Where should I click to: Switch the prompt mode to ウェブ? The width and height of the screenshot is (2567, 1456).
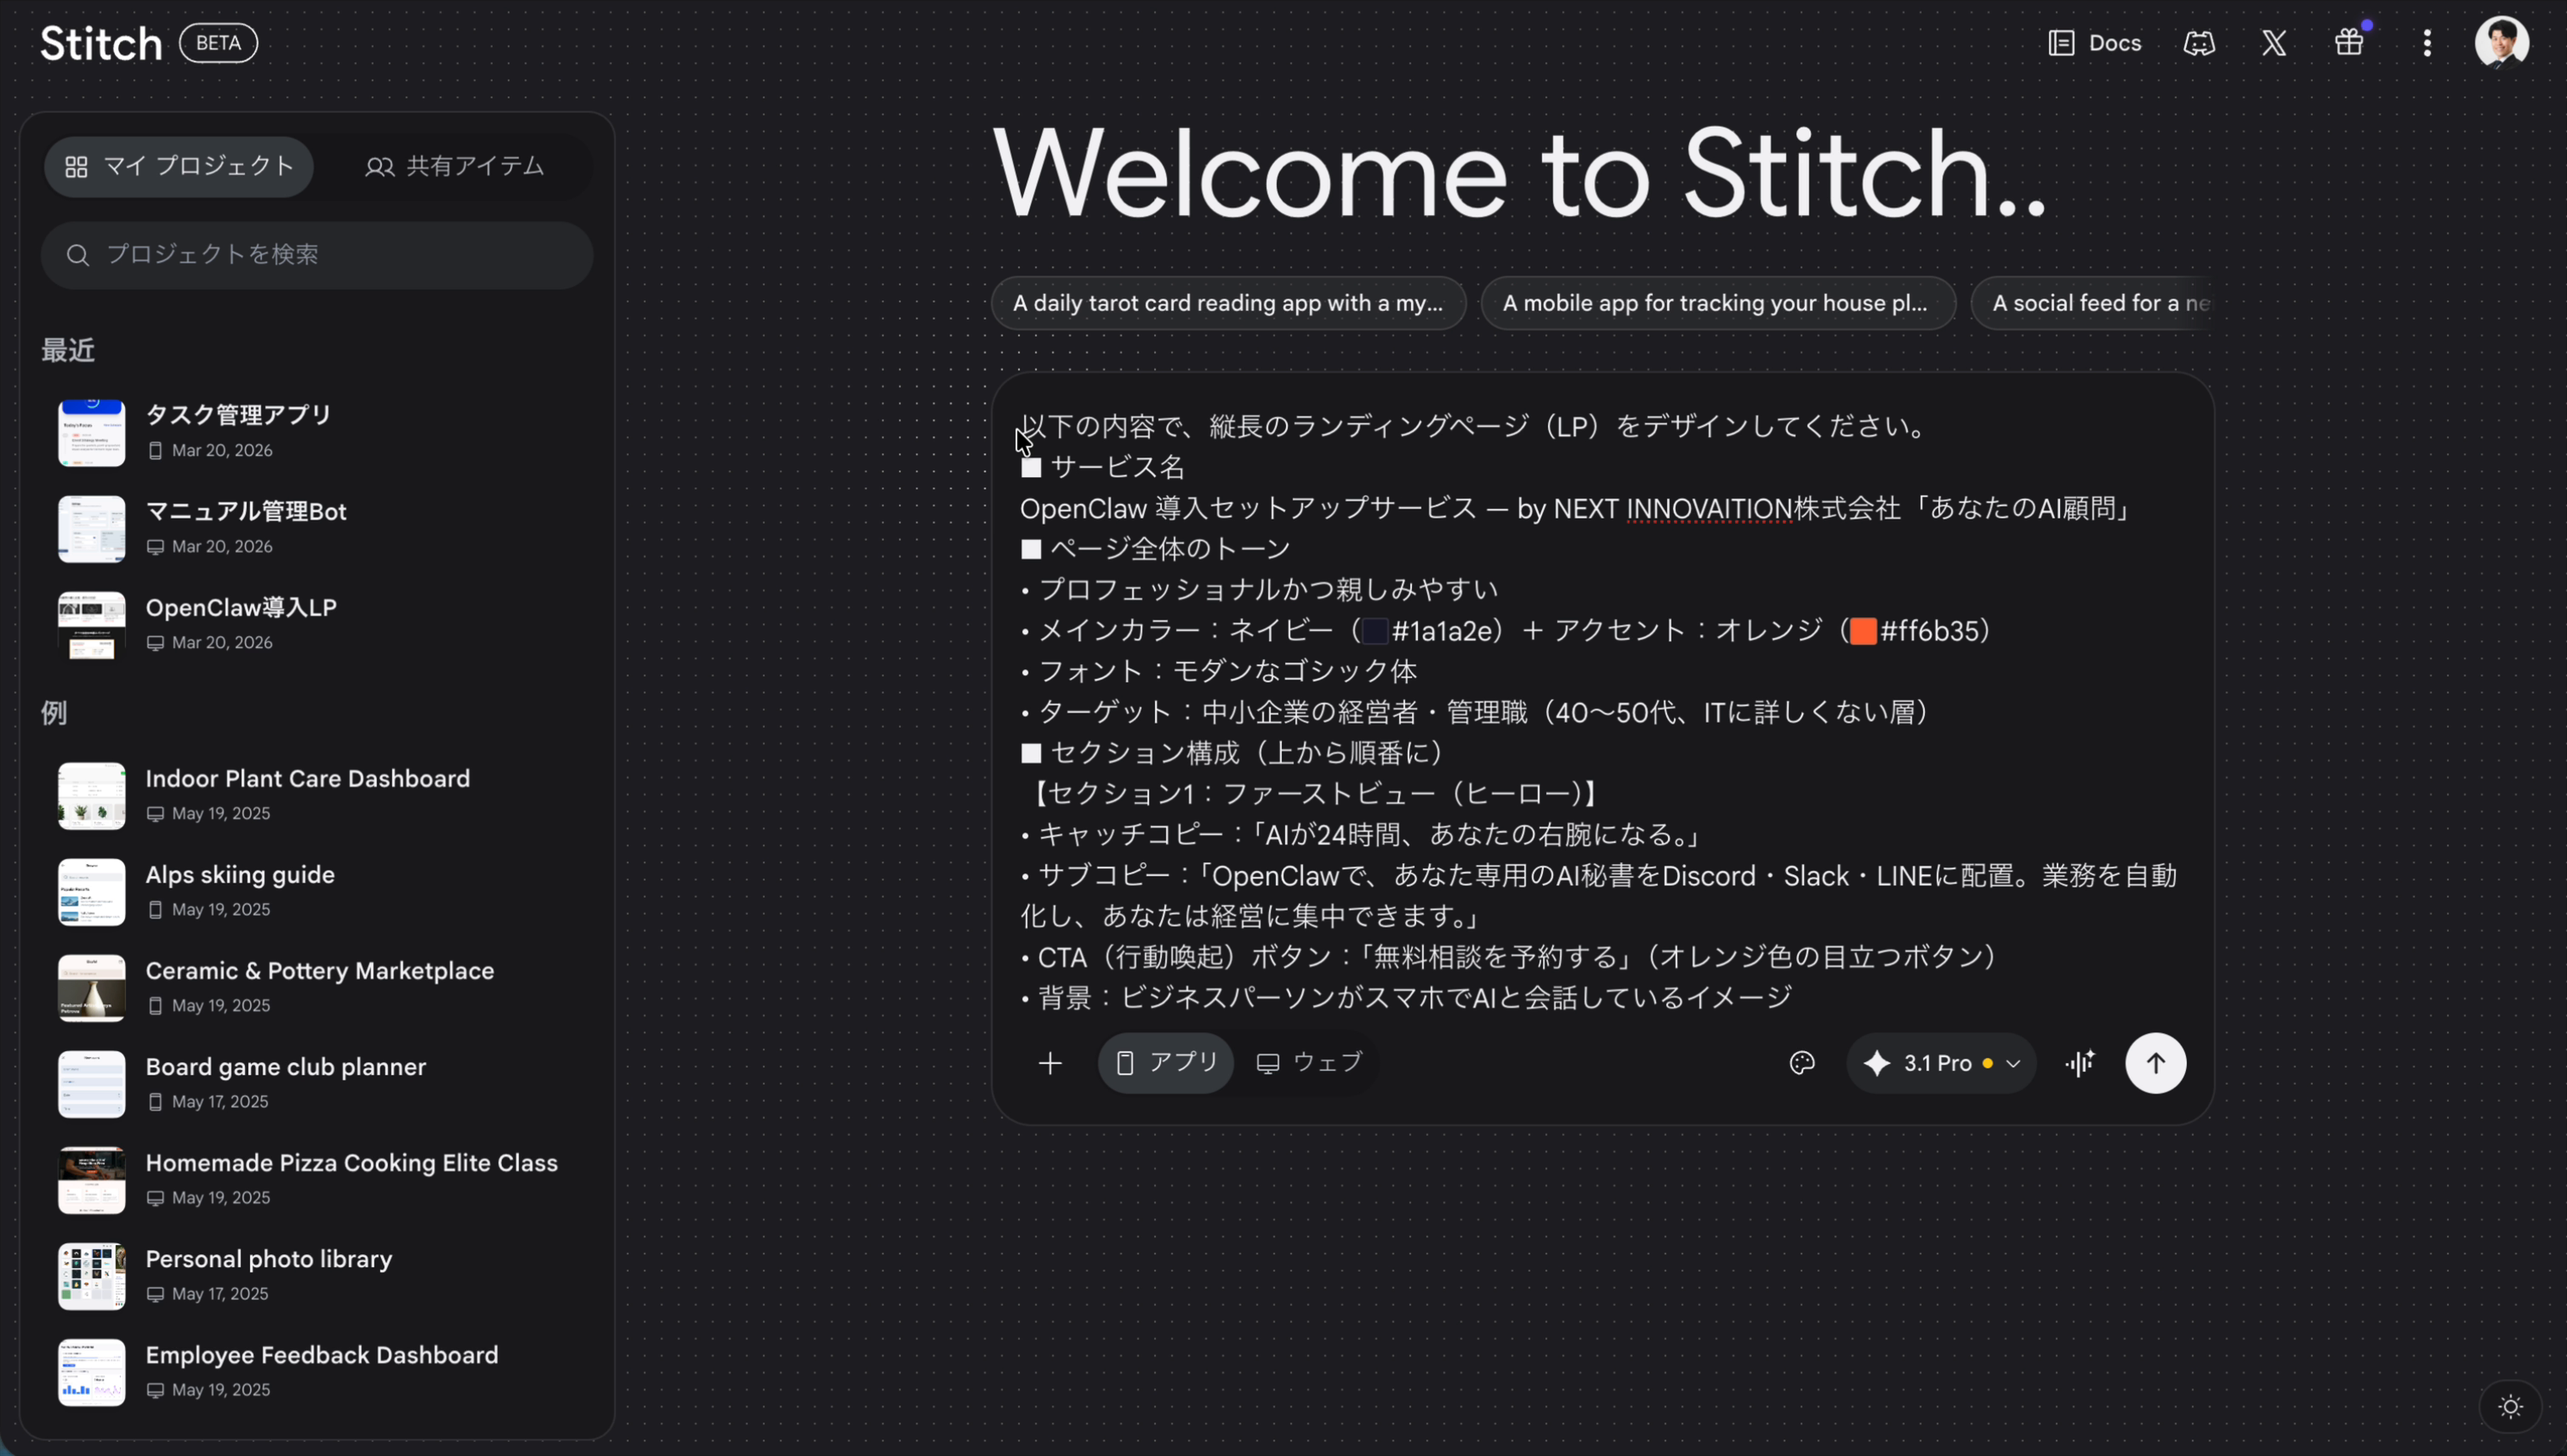(x=1308, y=1062)
